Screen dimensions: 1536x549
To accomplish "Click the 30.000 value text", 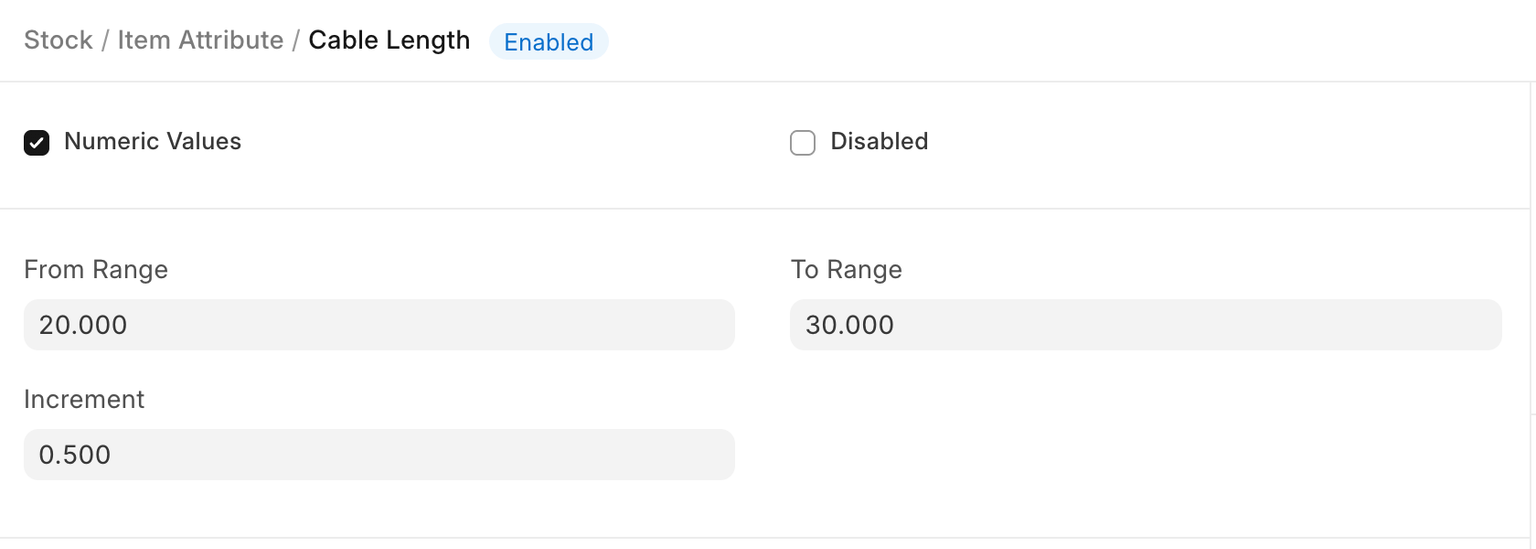I will tap(850, 325).
